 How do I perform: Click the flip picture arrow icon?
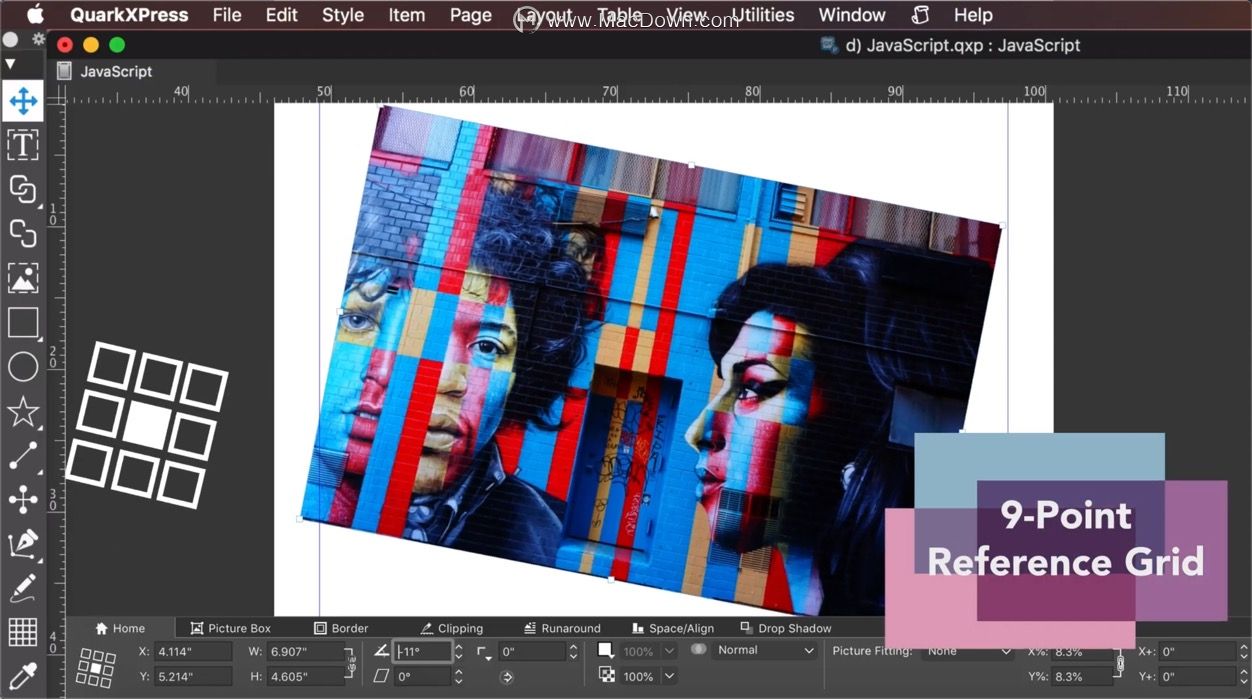(x=507, y=677)
